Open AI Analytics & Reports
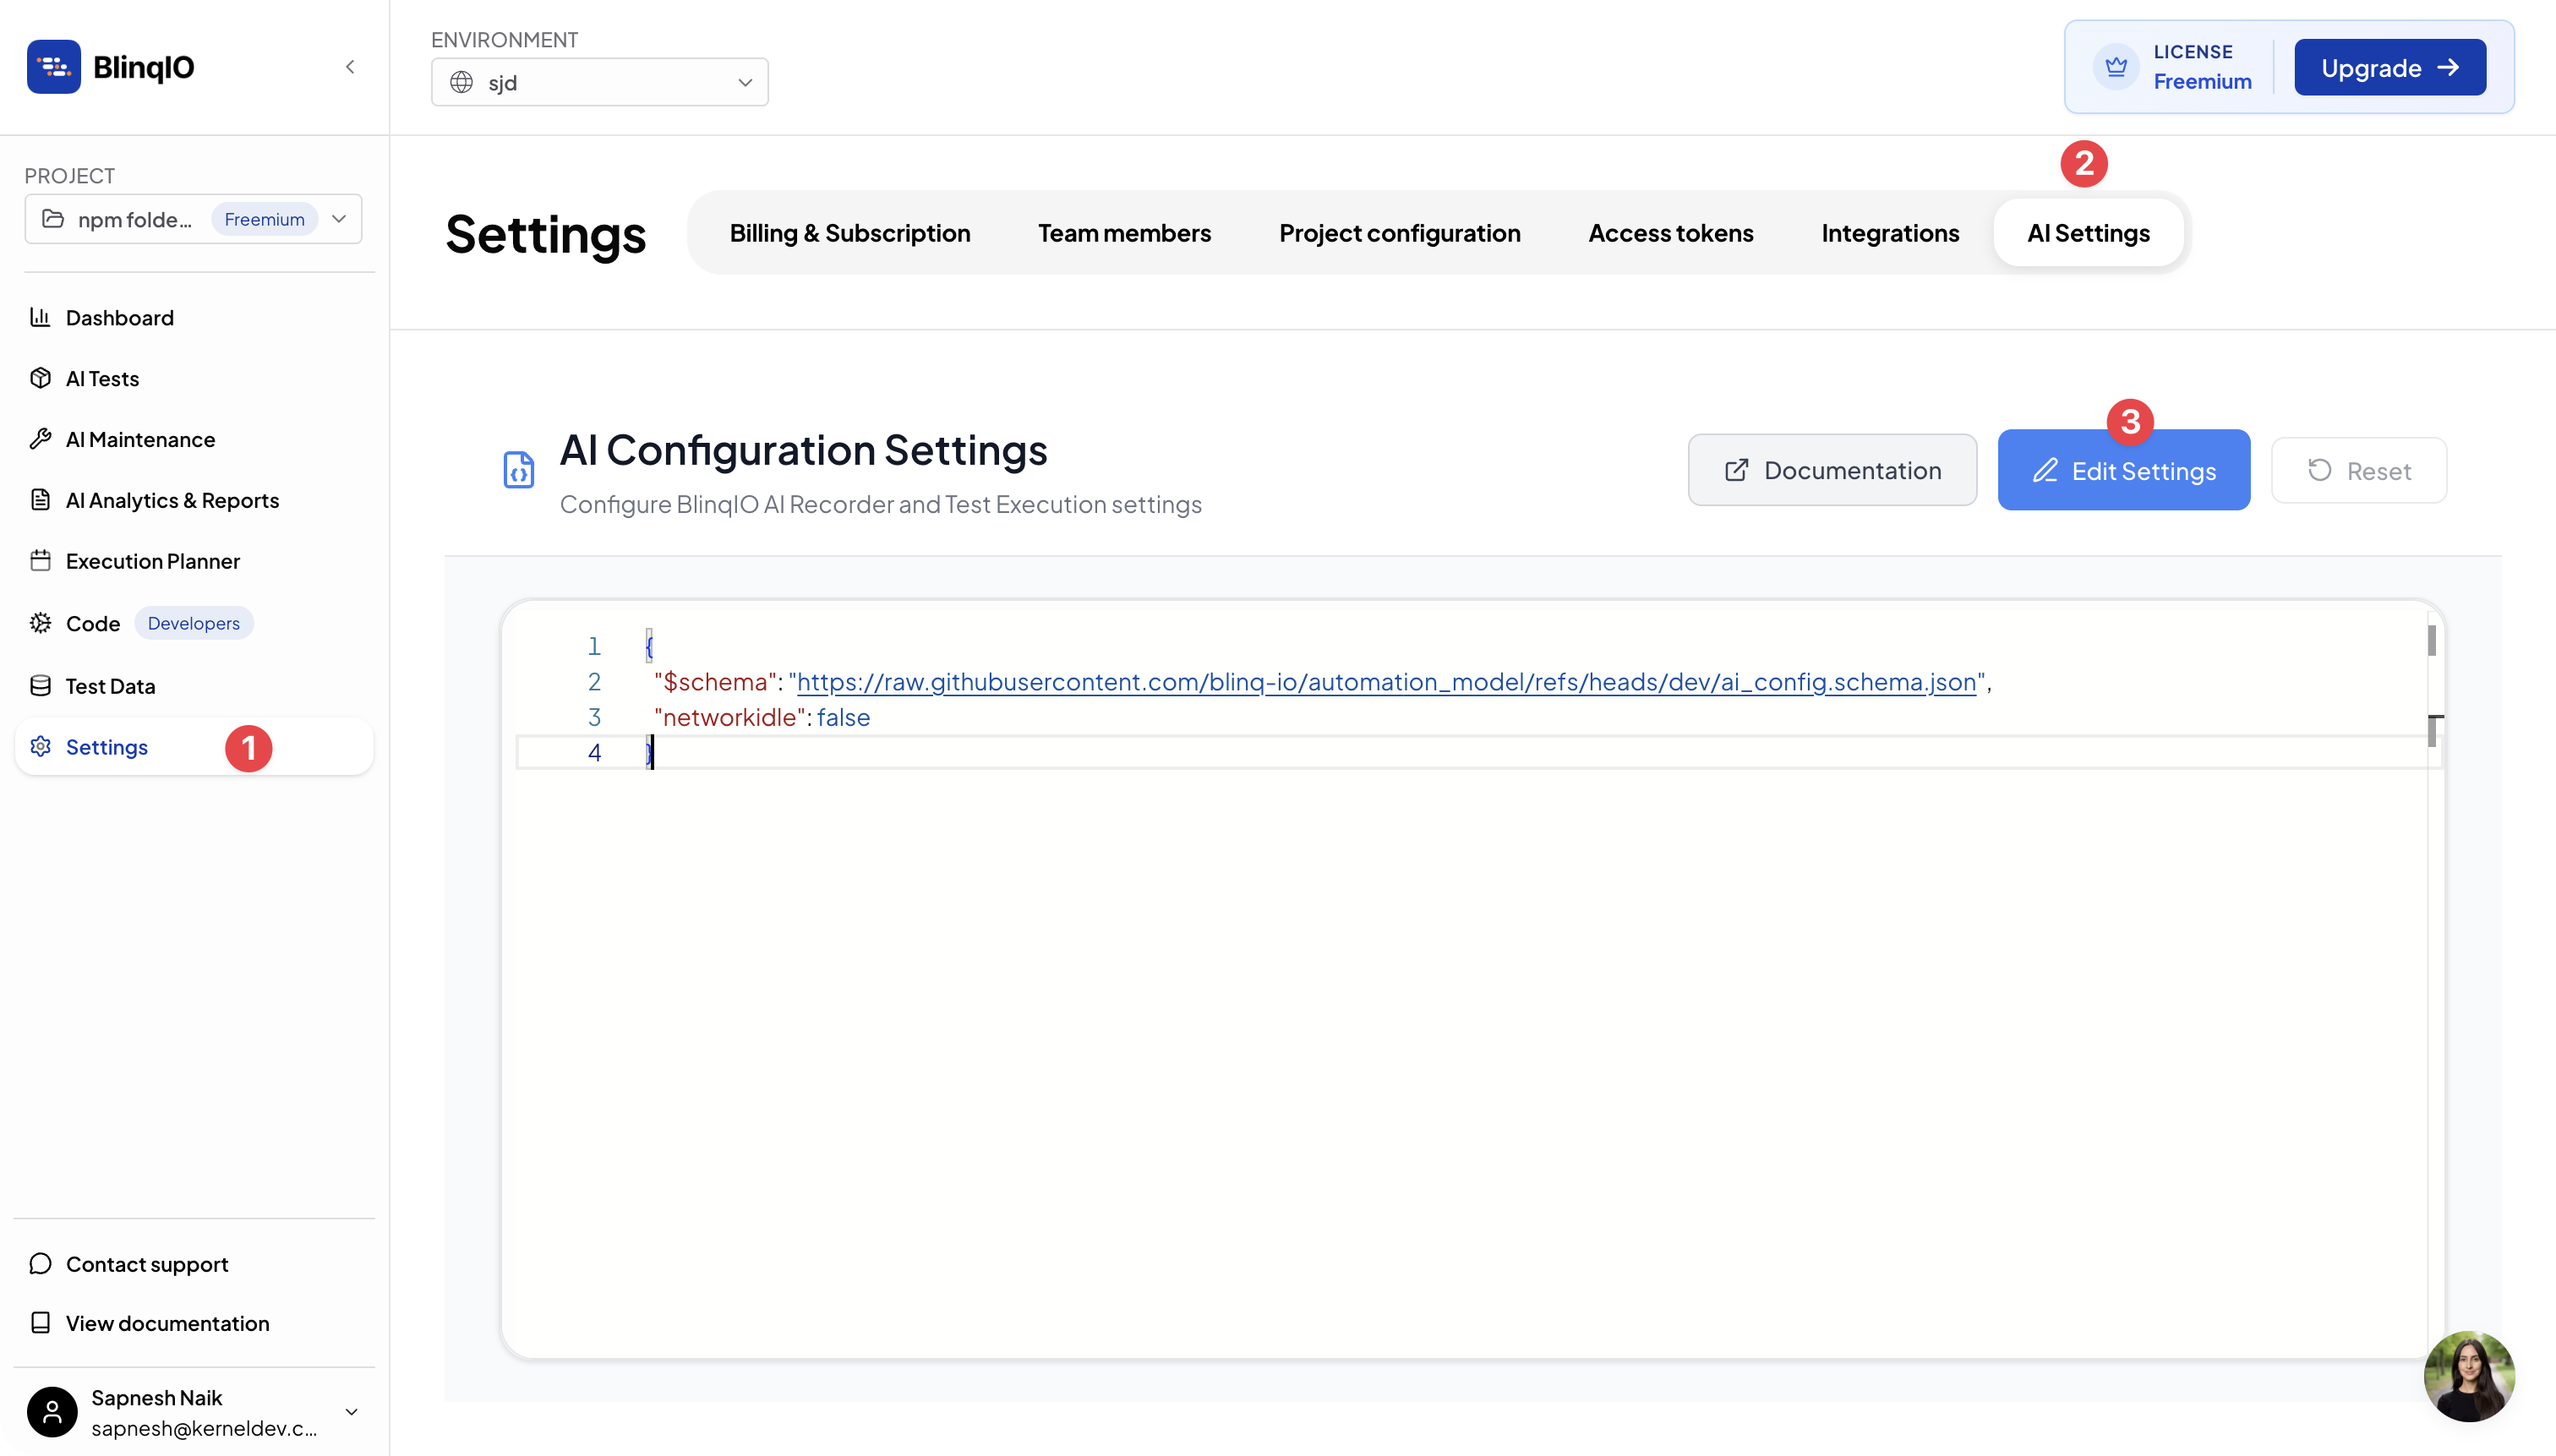This screenshot has width=2556, height=1456. 172,501
